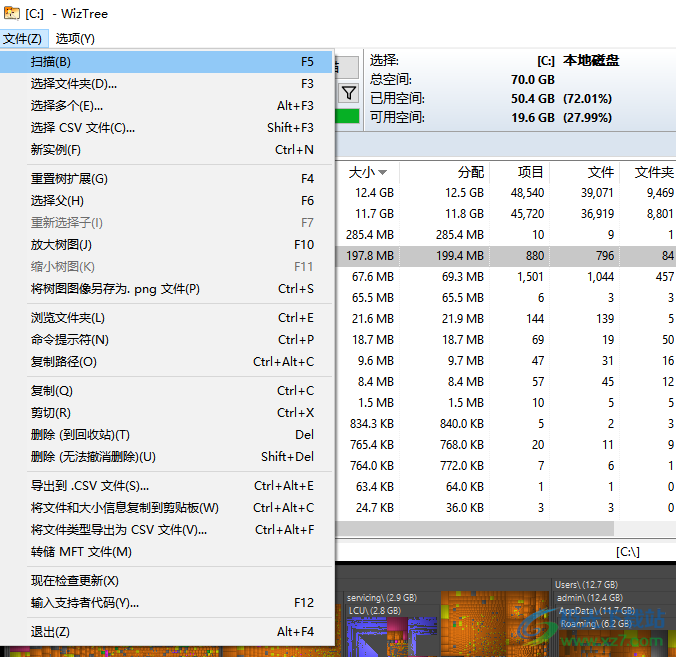Click the 11.7 GB size cell

click(374, 214)
